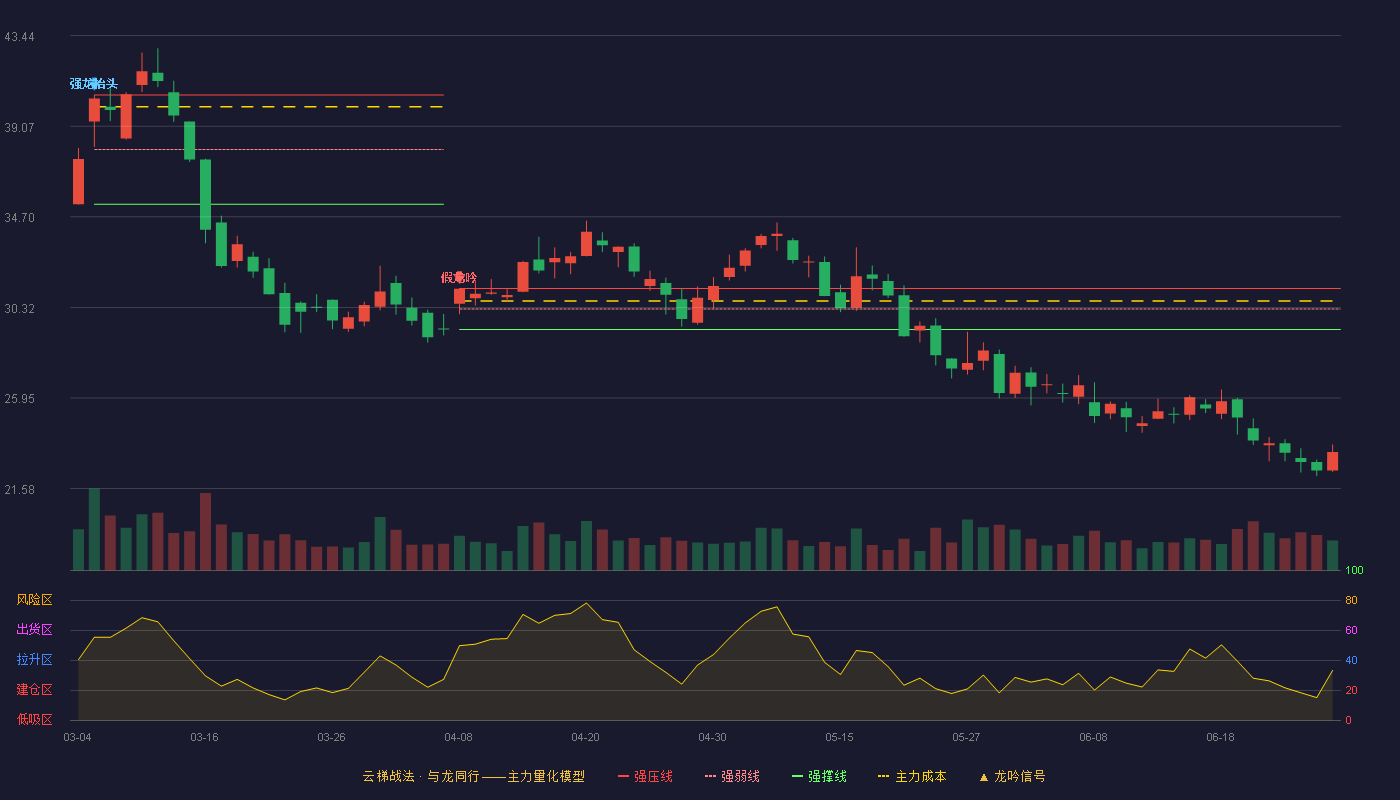The image size is (1400, 800).
Task: Click the red 20 indicator scale value
Action: tap(1351, 690)
